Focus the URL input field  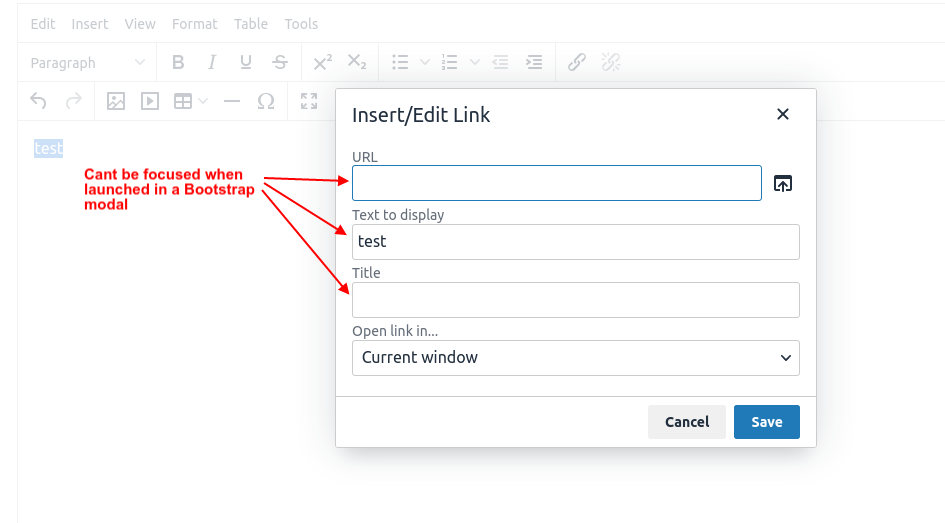(557, 183)
